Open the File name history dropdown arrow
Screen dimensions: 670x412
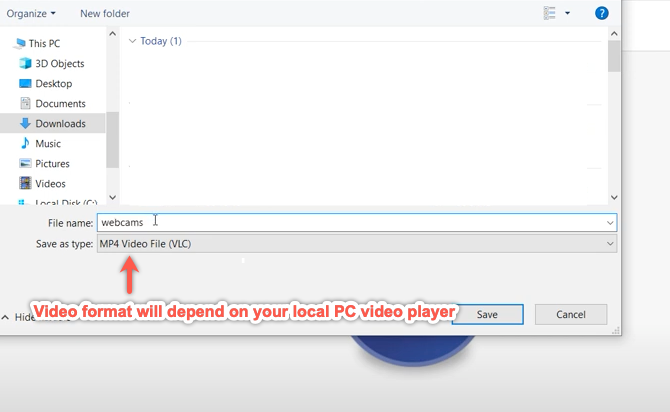click(x=610, y=223)
